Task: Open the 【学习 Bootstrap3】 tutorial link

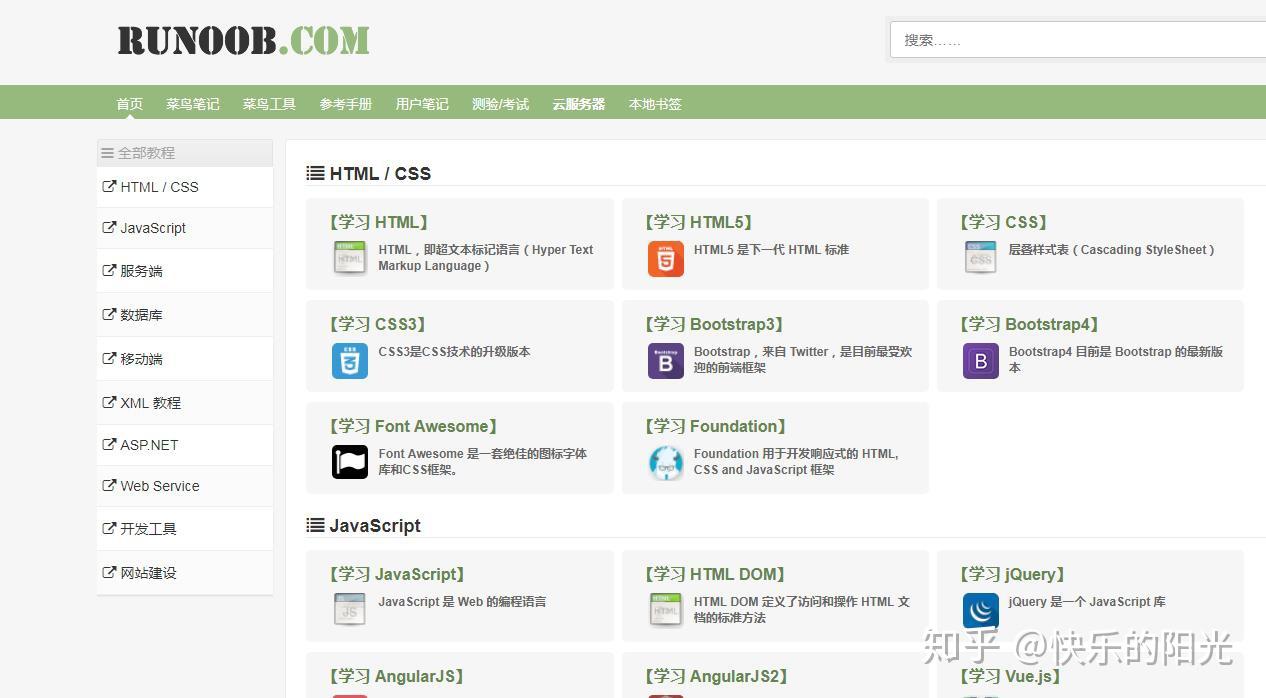Action: pos(714,324)
